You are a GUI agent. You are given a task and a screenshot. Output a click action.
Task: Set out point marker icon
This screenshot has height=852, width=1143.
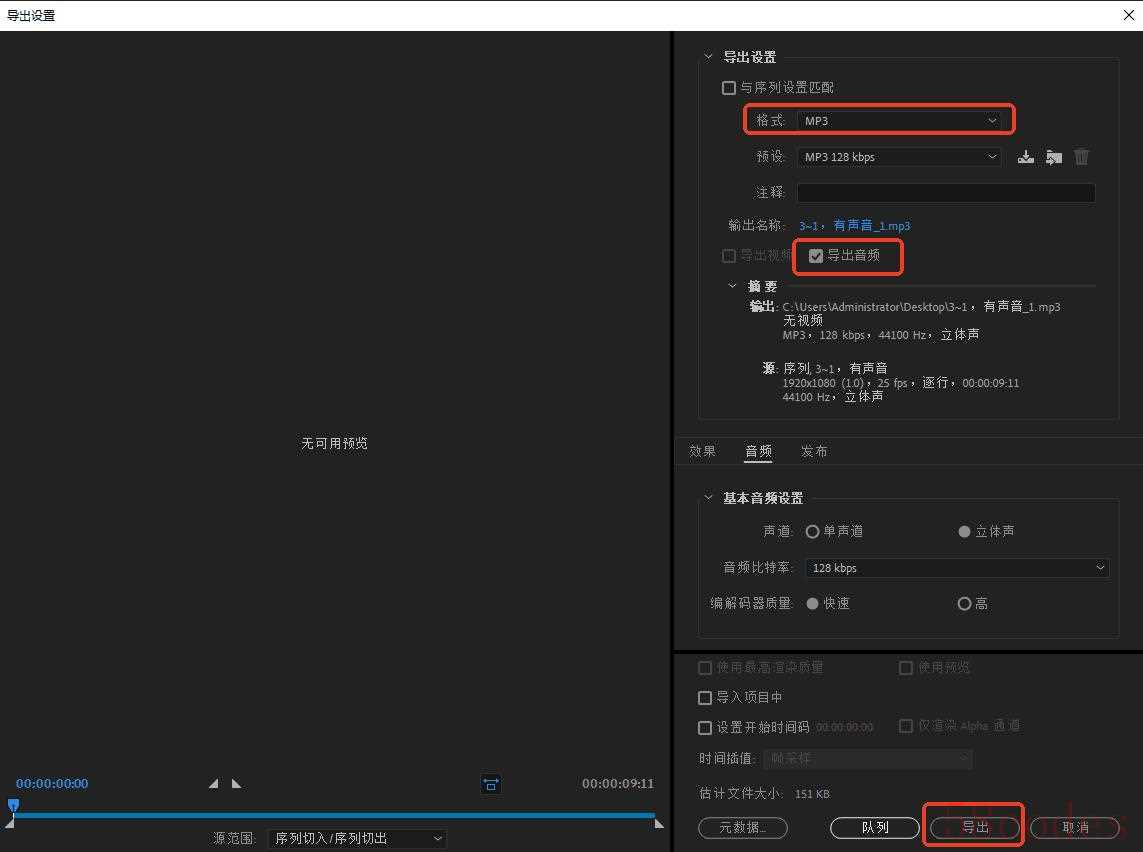pyautogui.click(x=236, y=783)
